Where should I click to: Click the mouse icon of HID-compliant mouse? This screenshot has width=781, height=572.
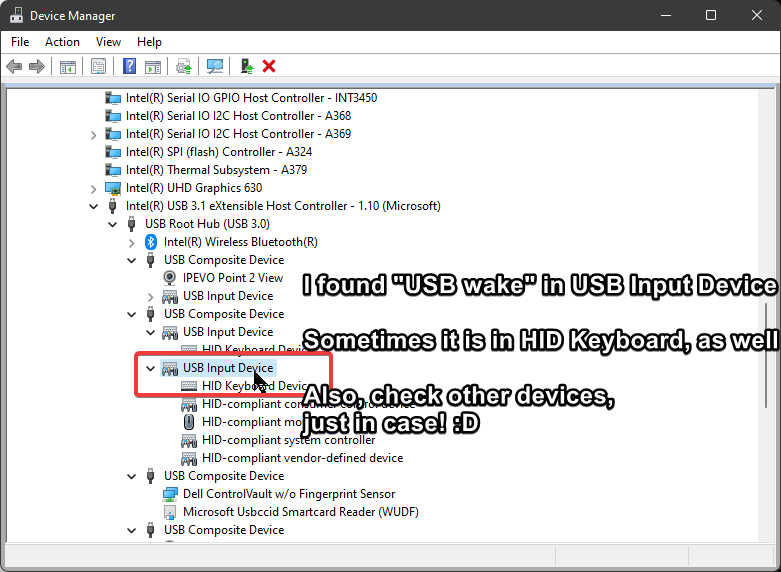[x=188, y=422]
